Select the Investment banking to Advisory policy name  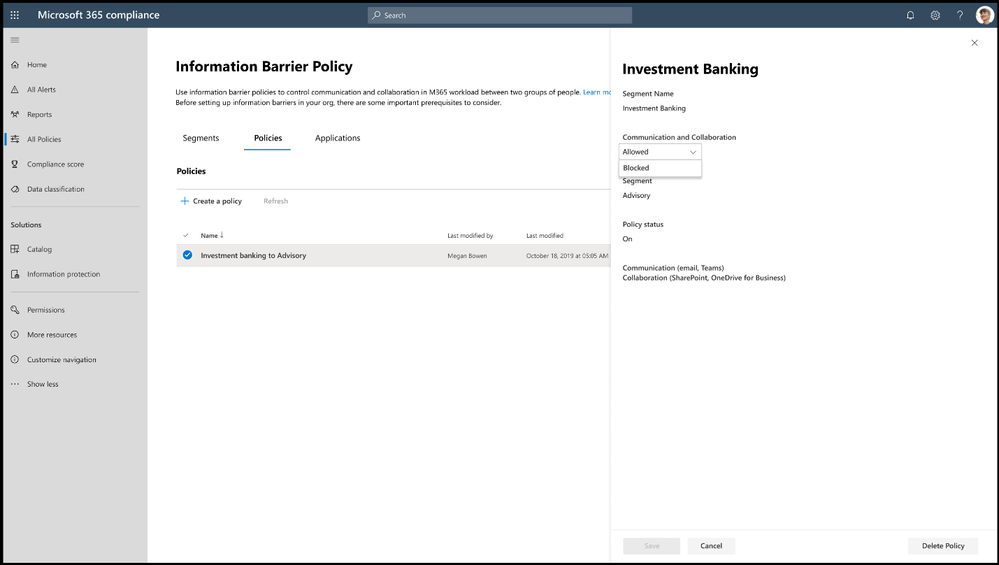pos(254,255)
